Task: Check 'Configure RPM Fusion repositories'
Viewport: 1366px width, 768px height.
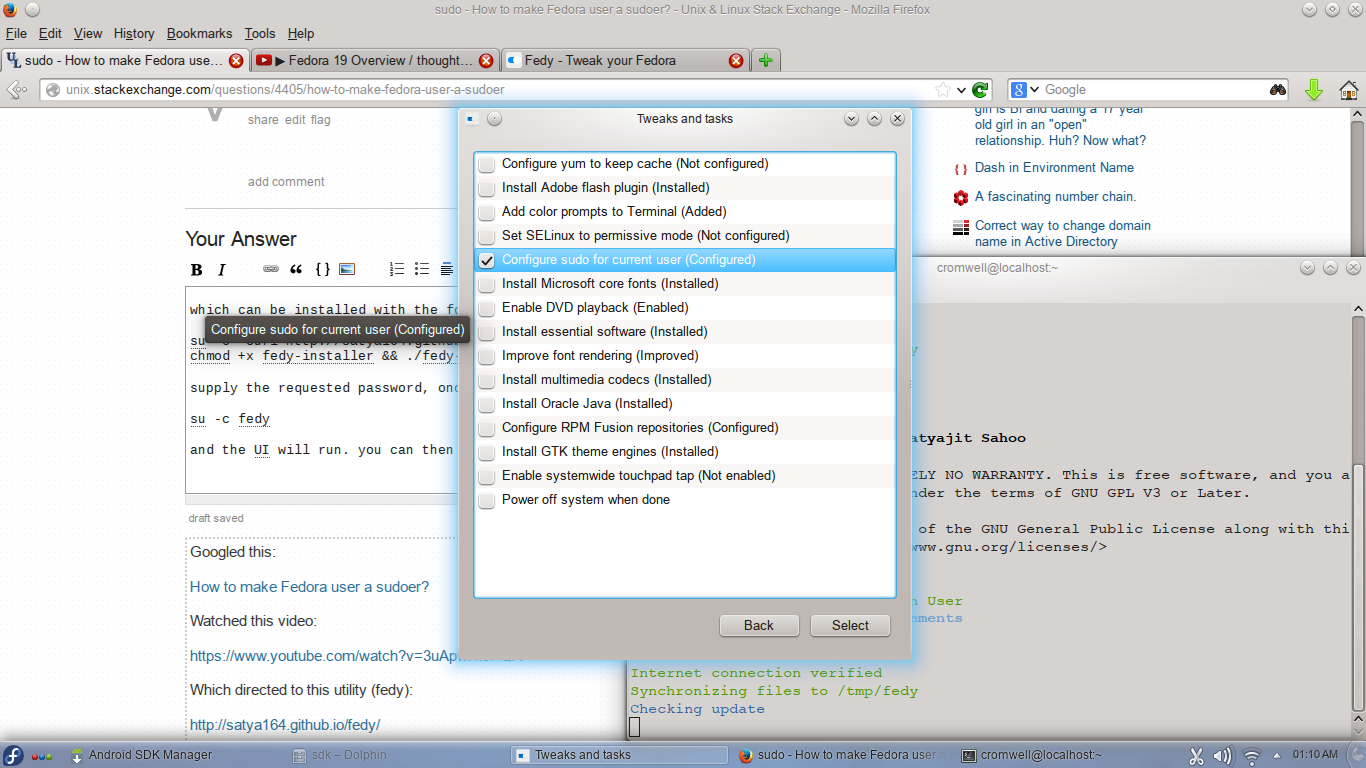Action: point(486,428)
